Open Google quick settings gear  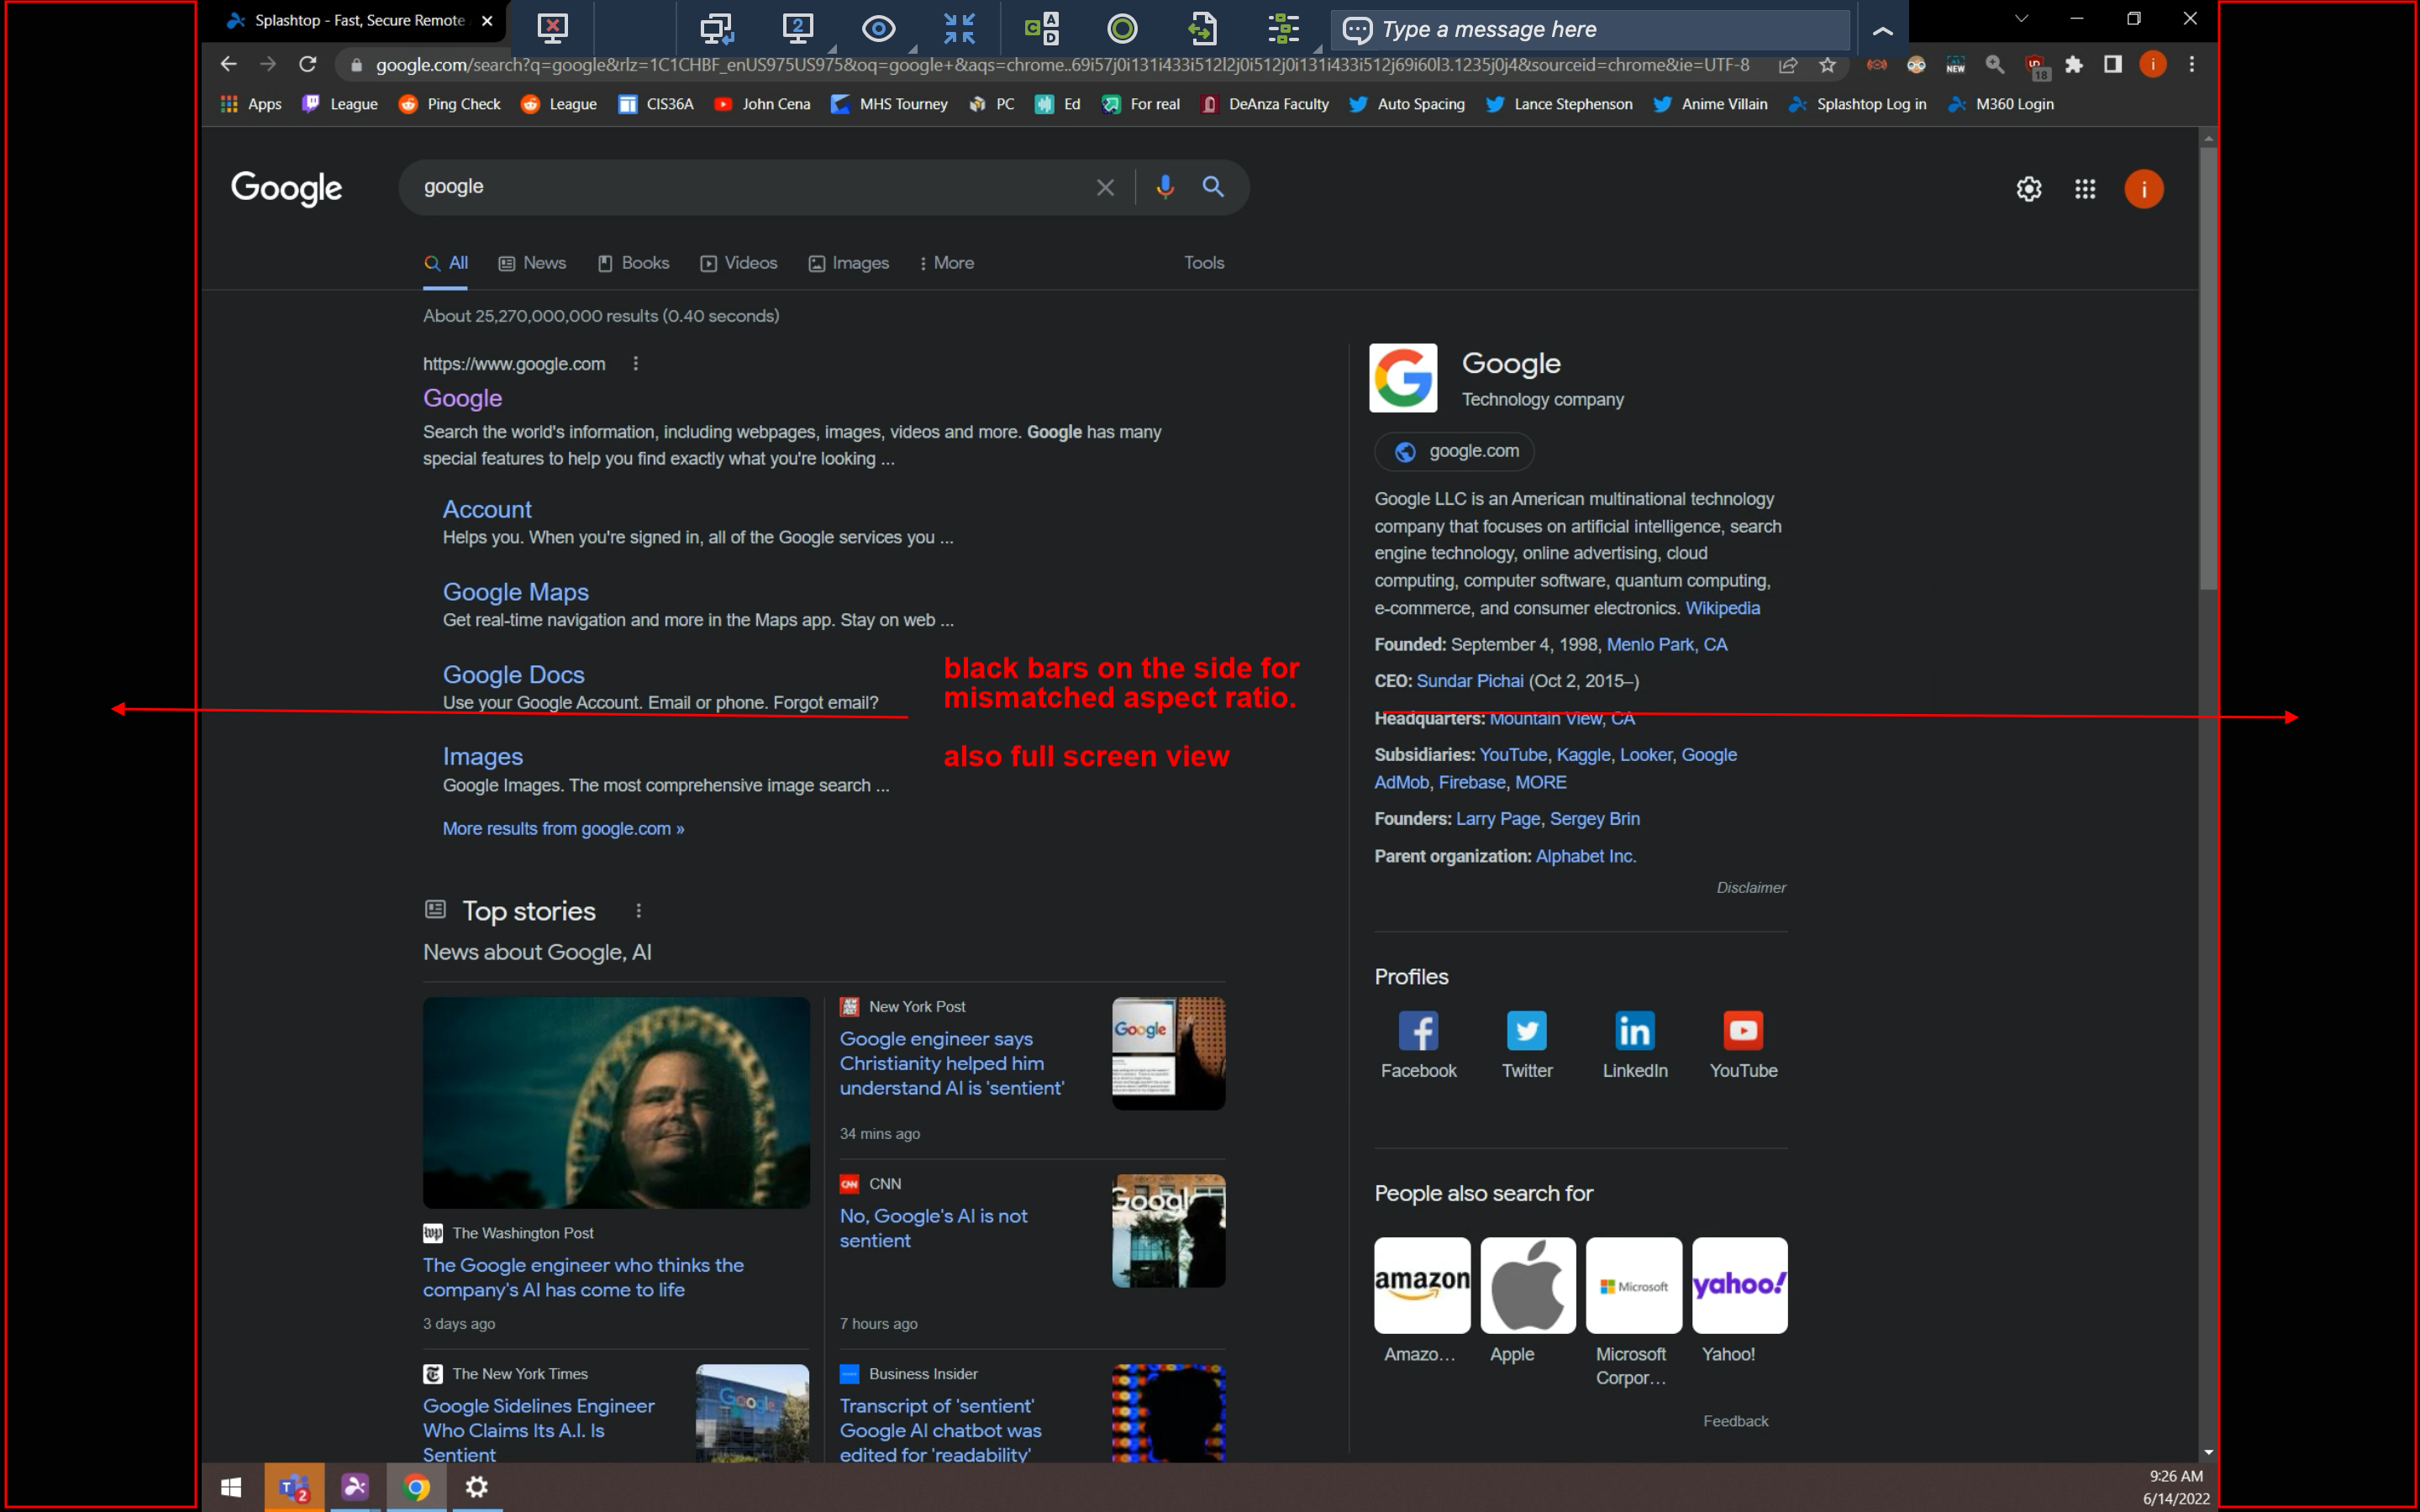pyautogui.click(x=2028, y=189)
